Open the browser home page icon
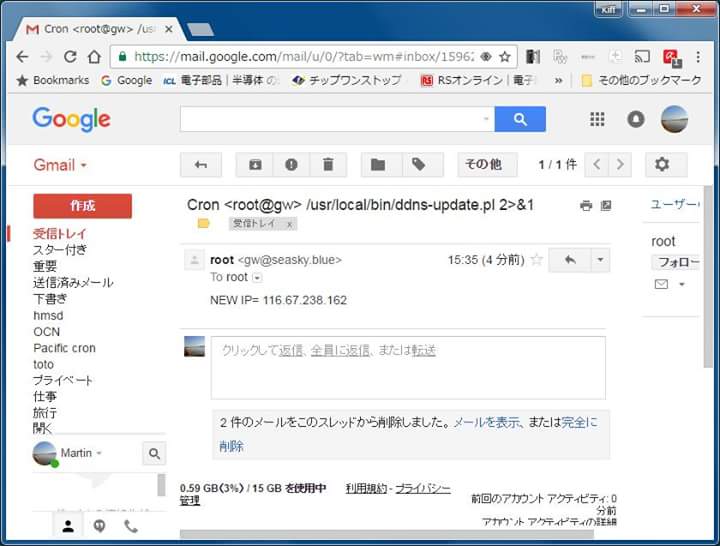 [x=95, y=57]
